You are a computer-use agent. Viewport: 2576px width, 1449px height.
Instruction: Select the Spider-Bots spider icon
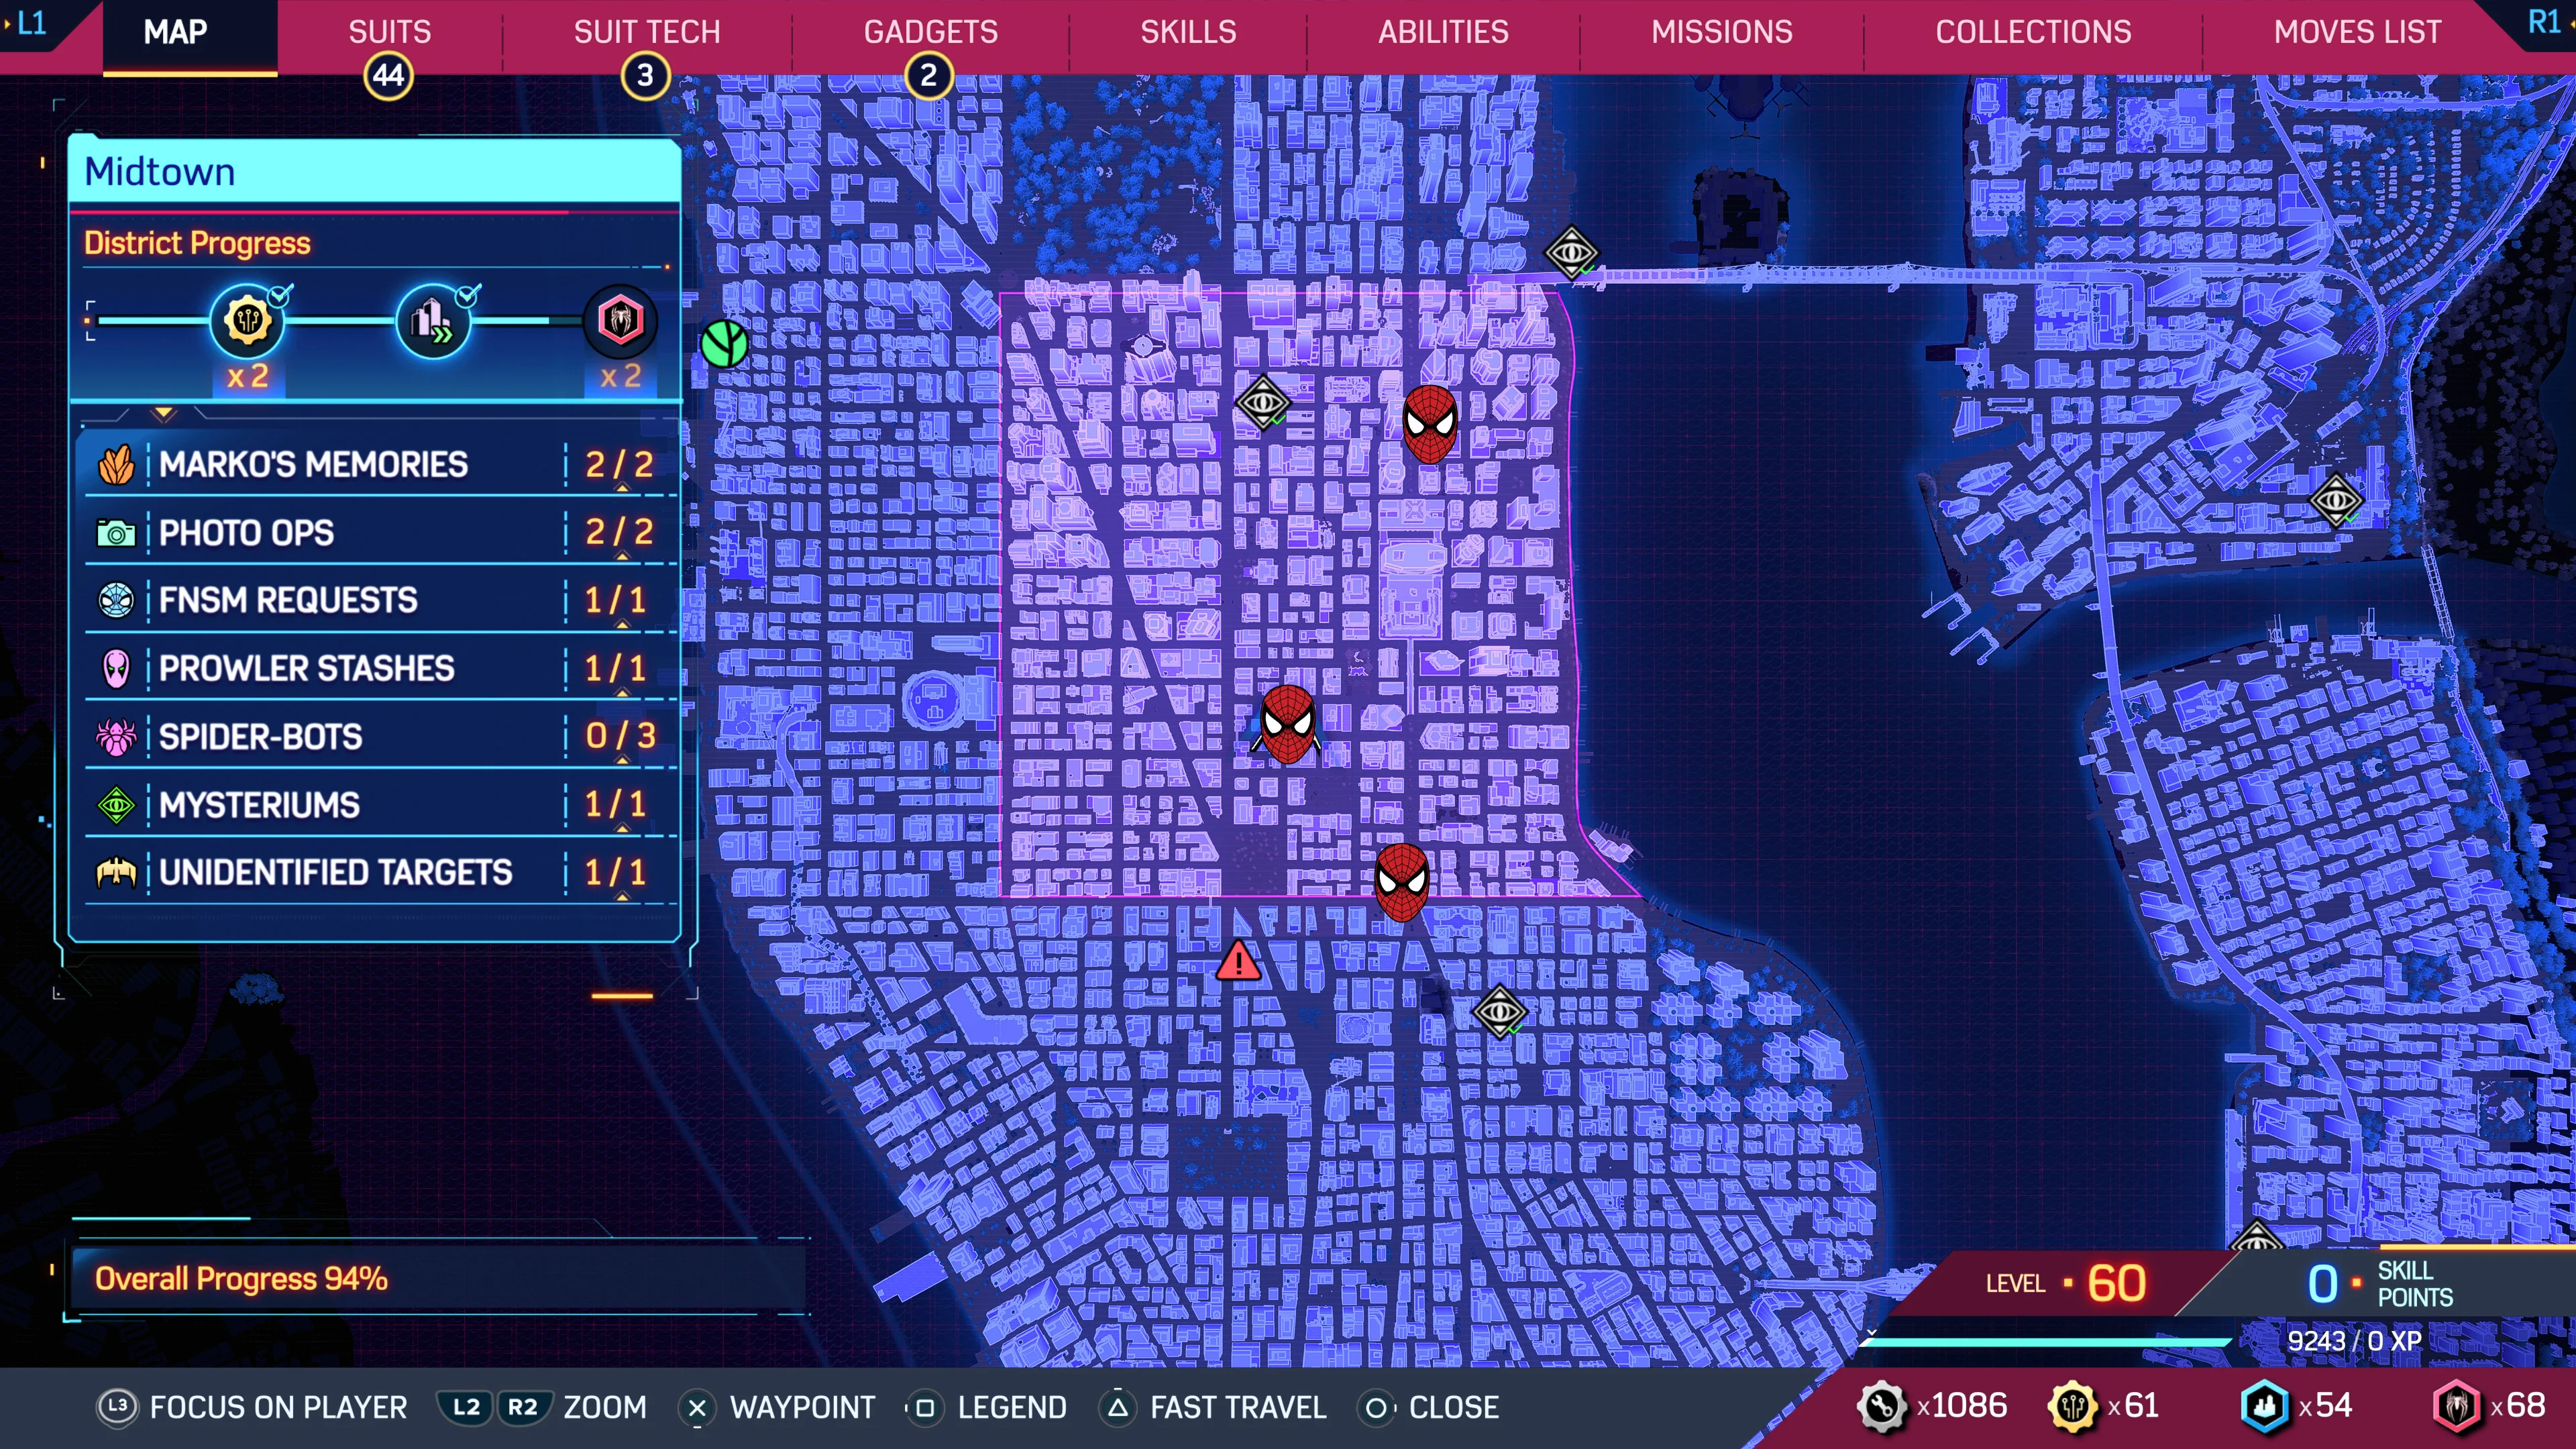[117, 737]
